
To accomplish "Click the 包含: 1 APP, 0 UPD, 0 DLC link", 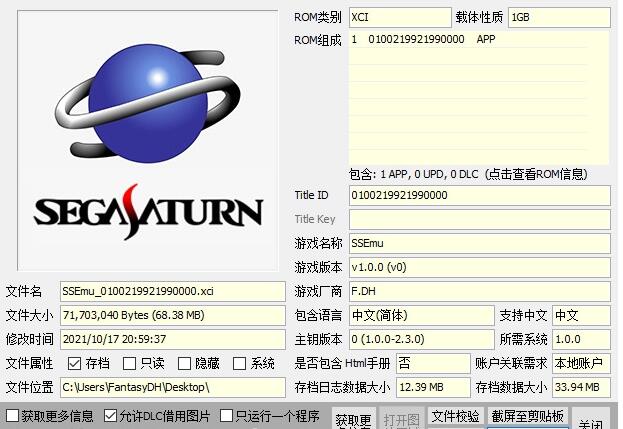I will click(468, 174).
